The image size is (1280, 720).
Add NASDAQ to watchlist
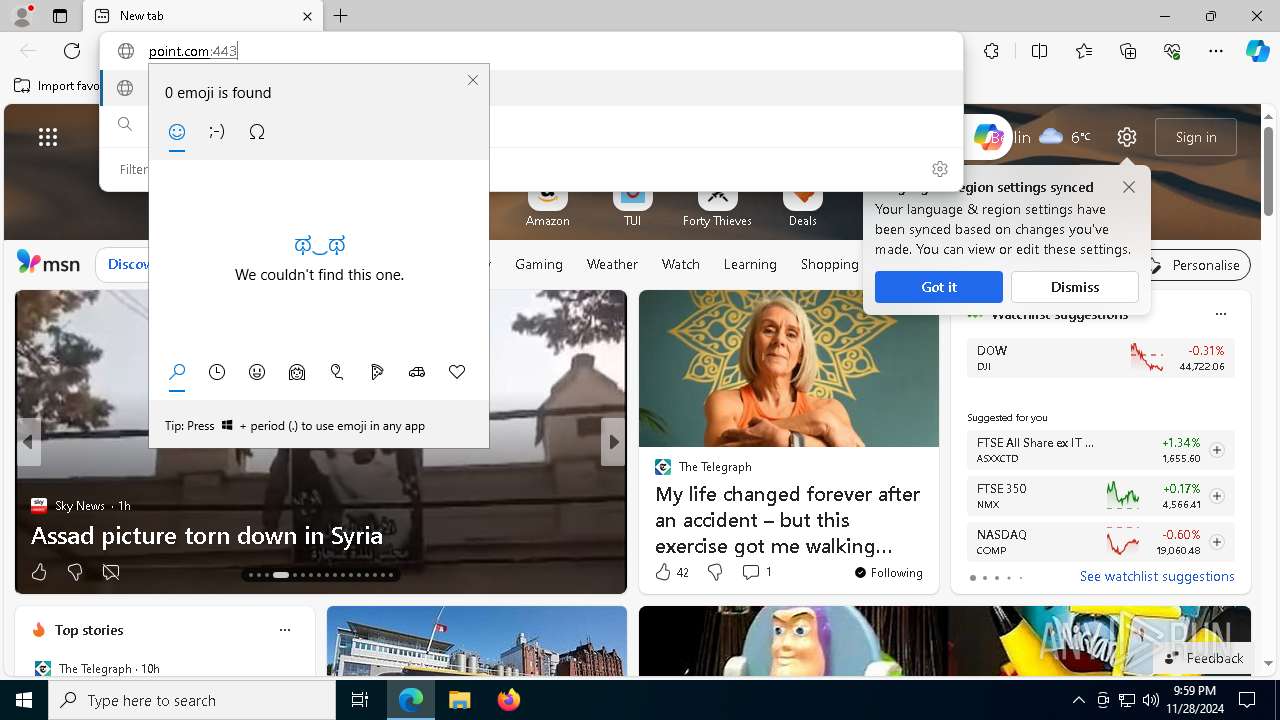click(1217, 542)
